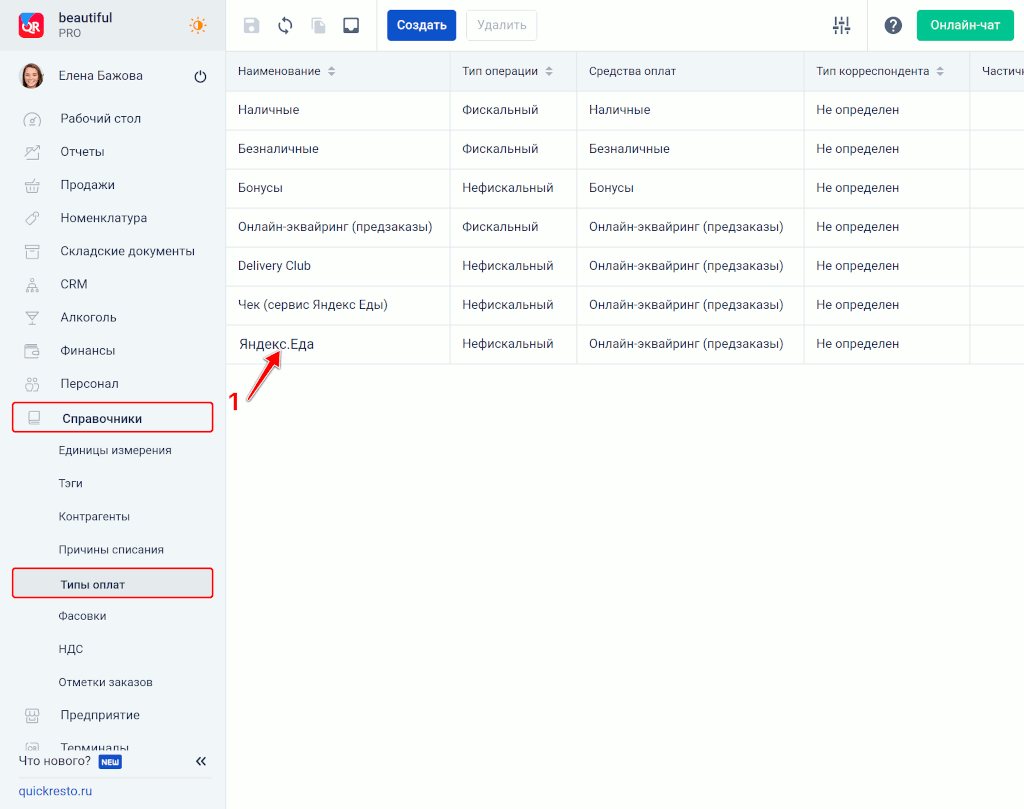This screenshot has width=1024, height=809.
Task: Select Контрагенты submenu item
Action: pyautogui.click(x=94, y=516)
